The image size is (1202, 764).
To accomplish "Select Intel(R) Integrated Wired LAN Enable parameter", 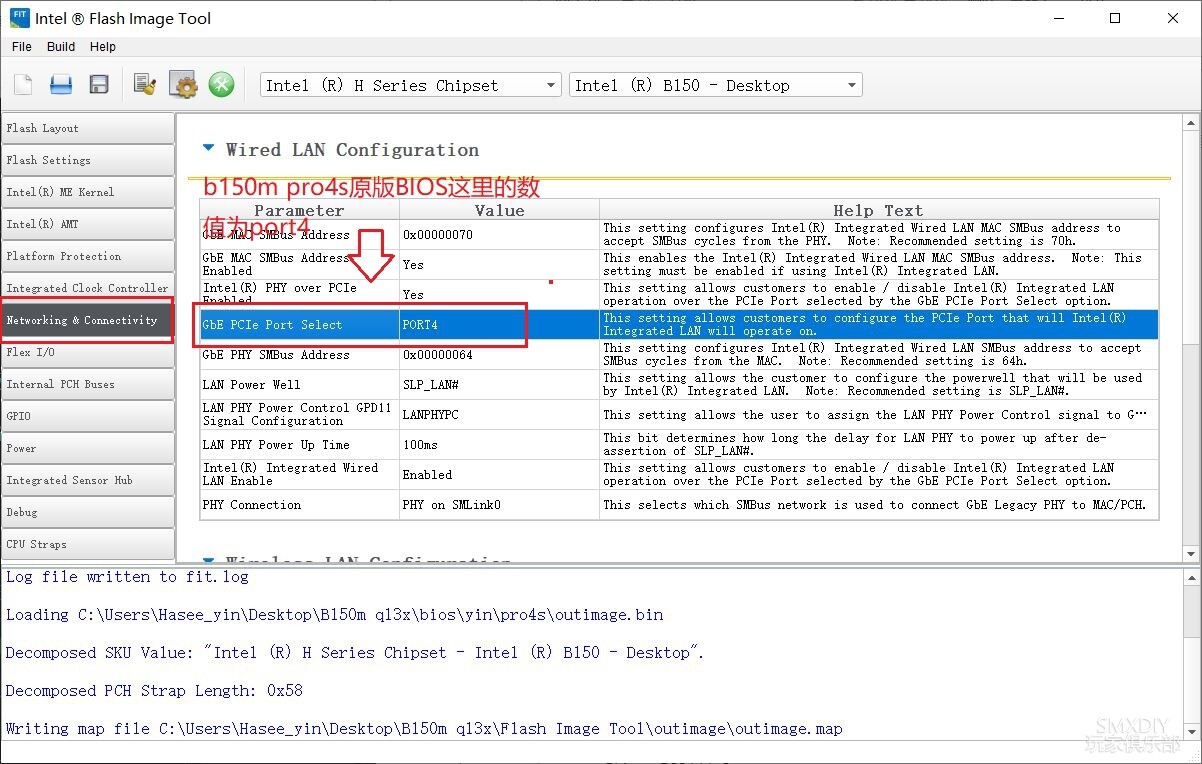I will (299, 475).
